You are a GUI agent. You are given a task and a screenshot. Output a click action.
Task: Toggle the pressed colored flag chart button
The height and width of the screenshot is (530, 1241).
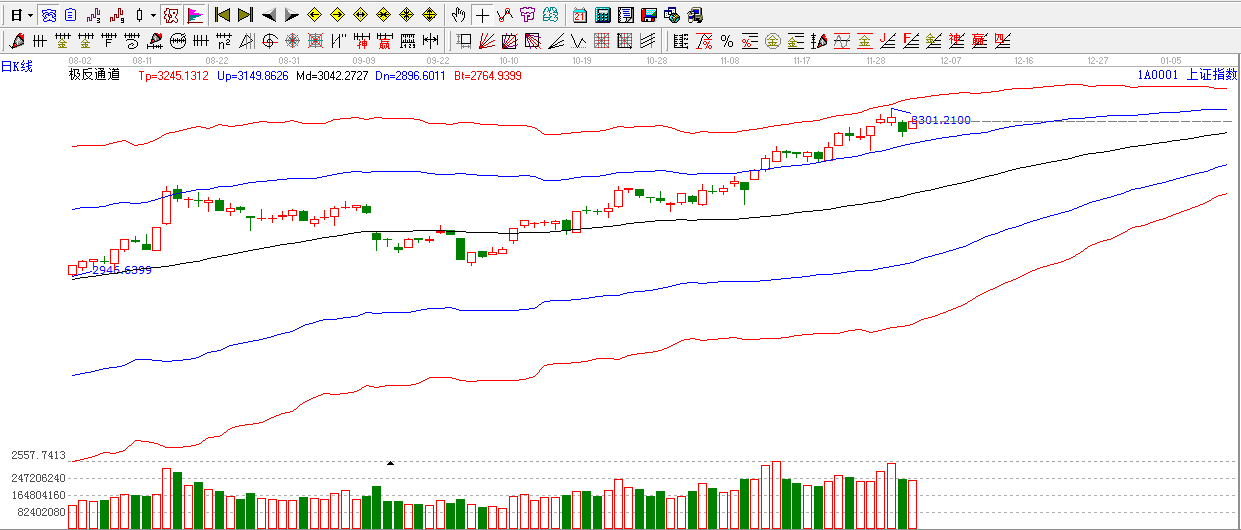[195, 15]
